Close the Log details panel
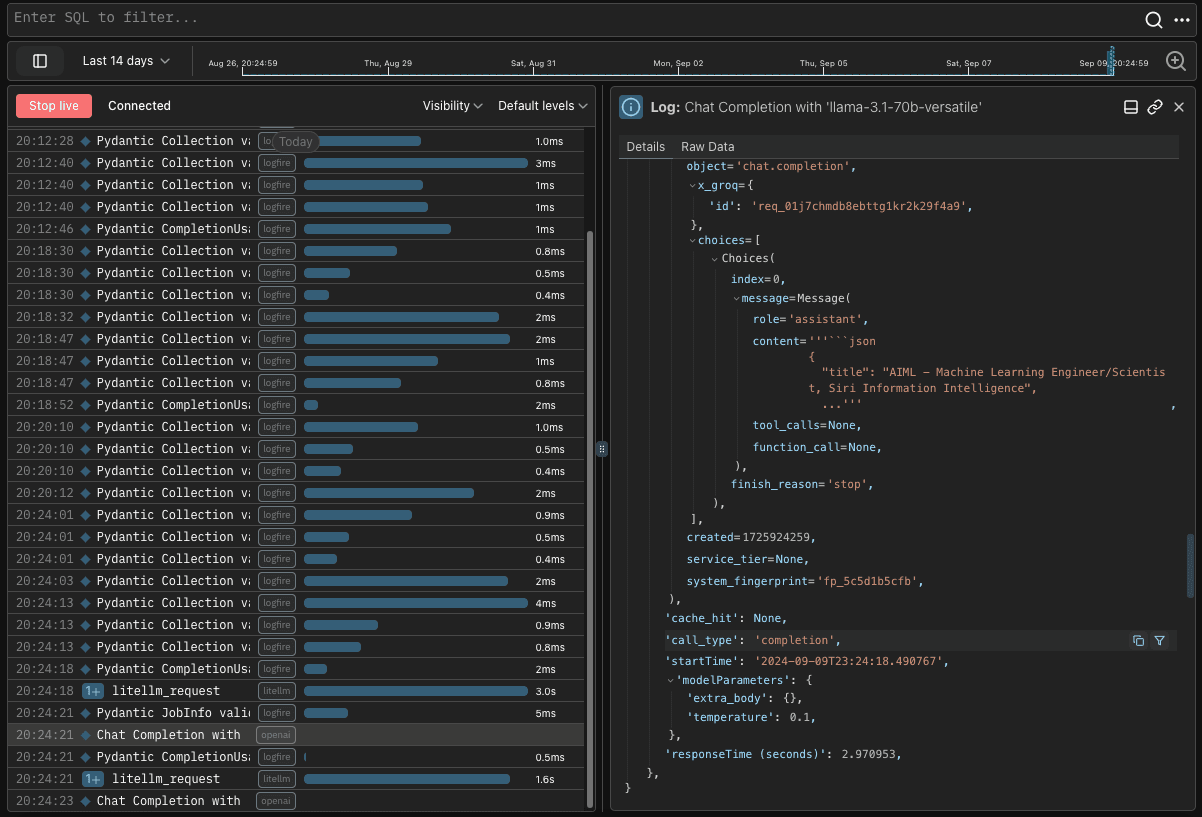Image resolution: width=1202 pixels, height=817 pixels. [x=1179, y=107]
